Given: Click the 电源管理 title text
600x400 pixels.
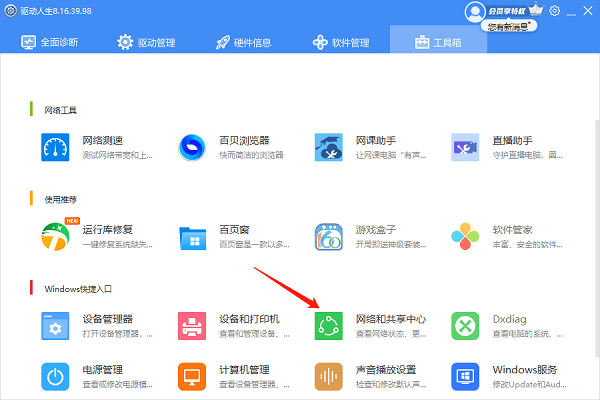Looking at the screenshot, I should point(103,369).
